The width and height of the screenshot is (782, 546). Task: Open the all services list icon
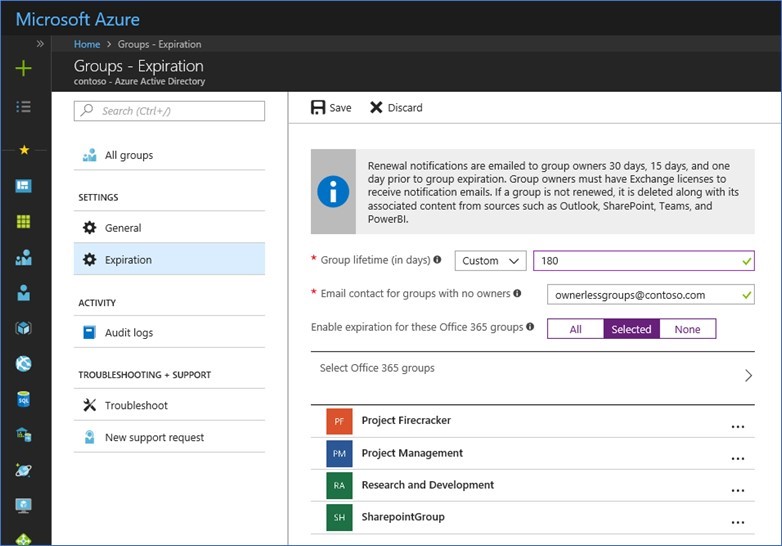pyautogui.click(x=24, y=106)
